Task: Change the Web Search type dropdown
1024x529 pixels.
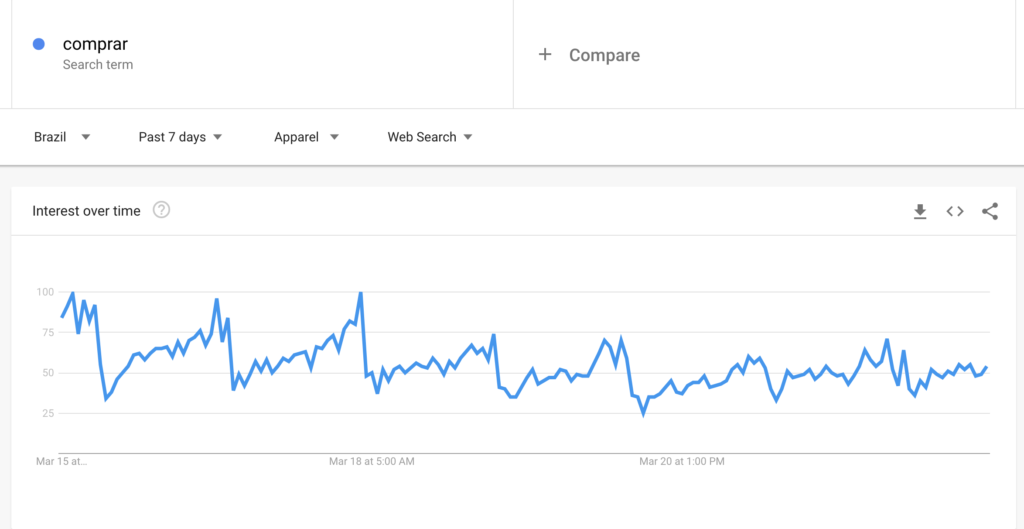Action: point(430,137)
